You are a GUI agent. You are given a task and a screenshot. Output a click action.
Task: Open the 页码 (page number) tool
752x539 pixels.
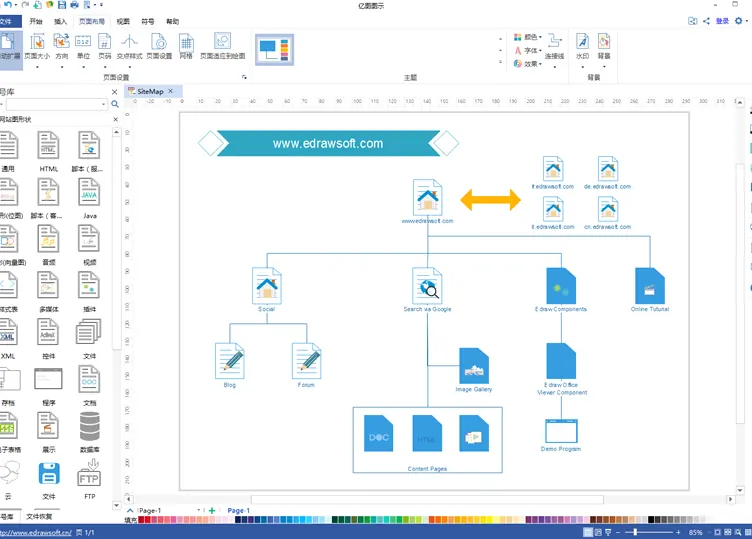pos(105,50)
